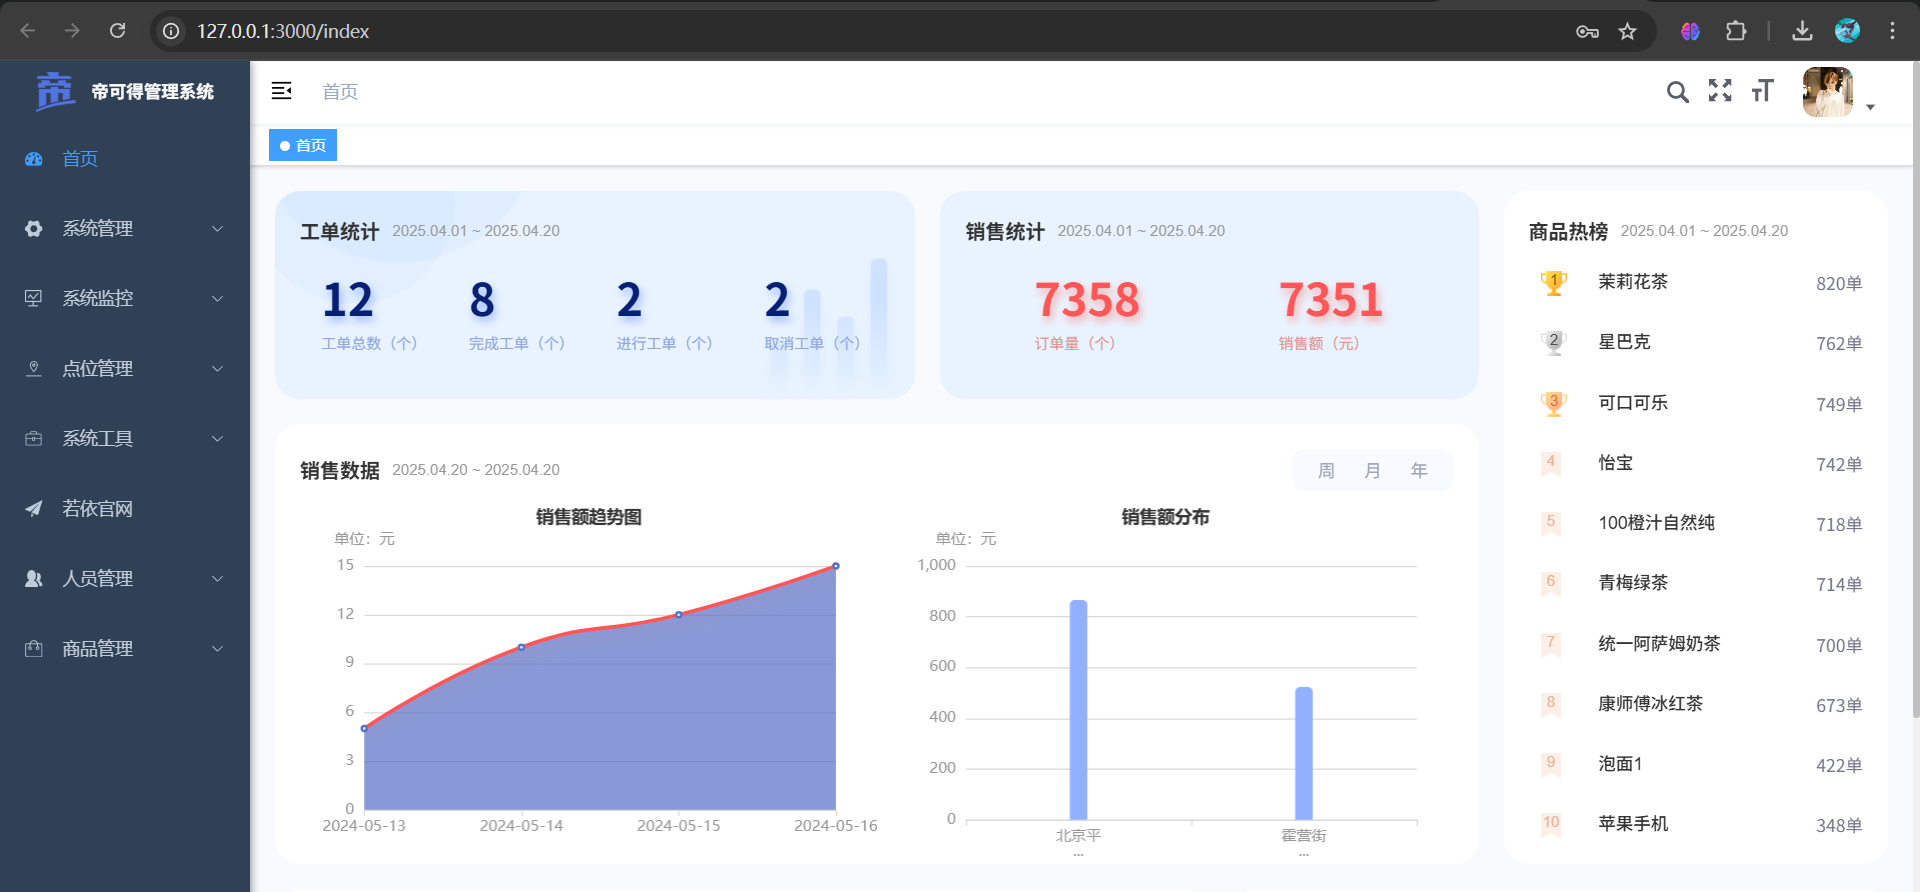1920x892 pixels.
Task: Click the 系统管理 gear icon
Action: (x=34, y=229)
